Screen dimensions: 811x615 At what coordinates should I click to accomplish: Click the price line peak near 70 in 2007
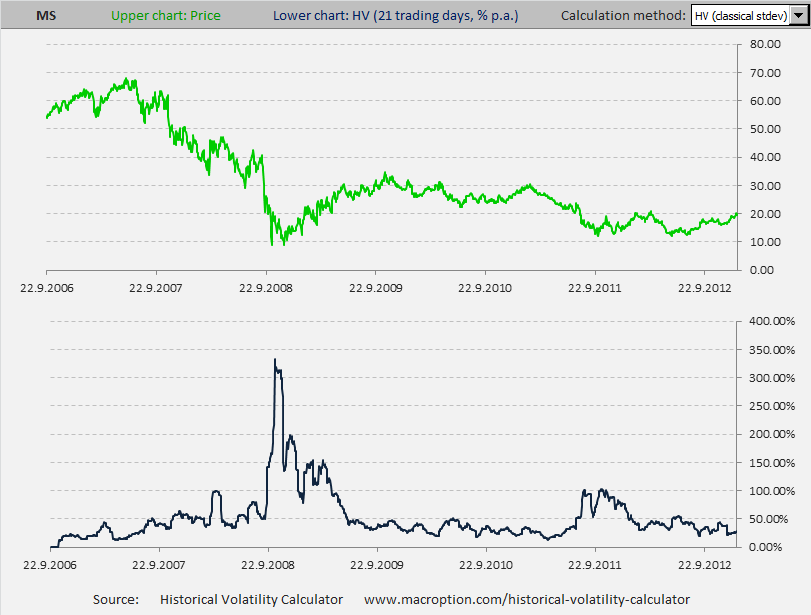click(127, 79)
